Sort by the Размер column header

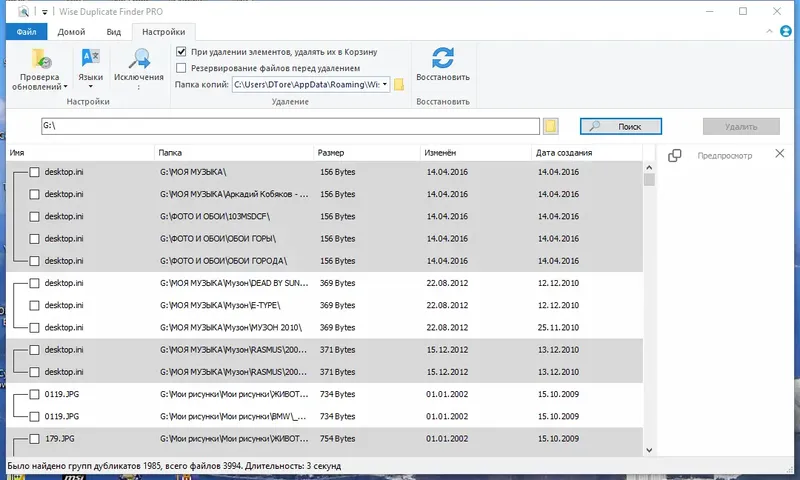pyautogui.click(x=367, y=153)
